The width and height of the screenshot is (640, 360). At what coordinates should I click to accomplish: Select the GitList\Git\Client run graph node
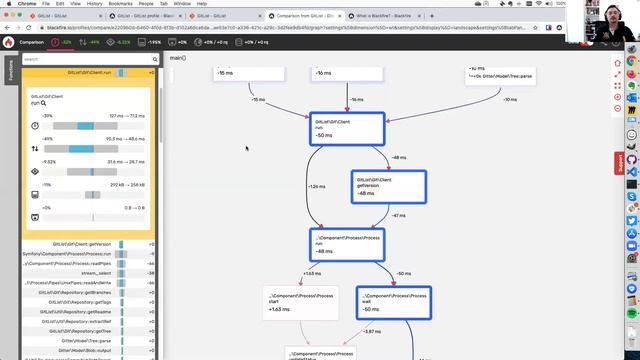pyautogui.click(x=347, y=129)
